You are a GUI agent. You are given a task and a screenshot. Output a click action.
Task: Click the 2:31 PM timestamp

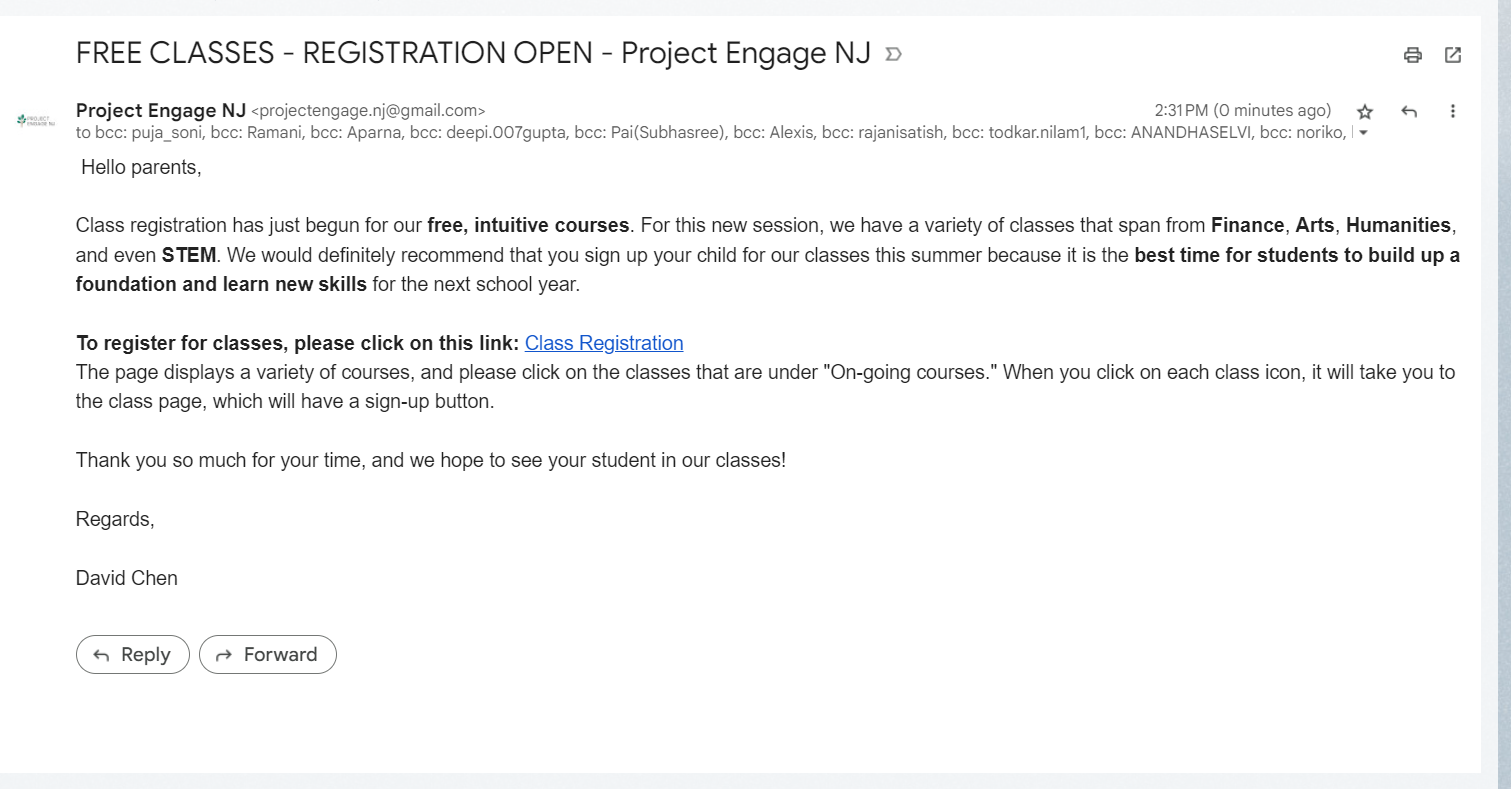(1242, 110)
